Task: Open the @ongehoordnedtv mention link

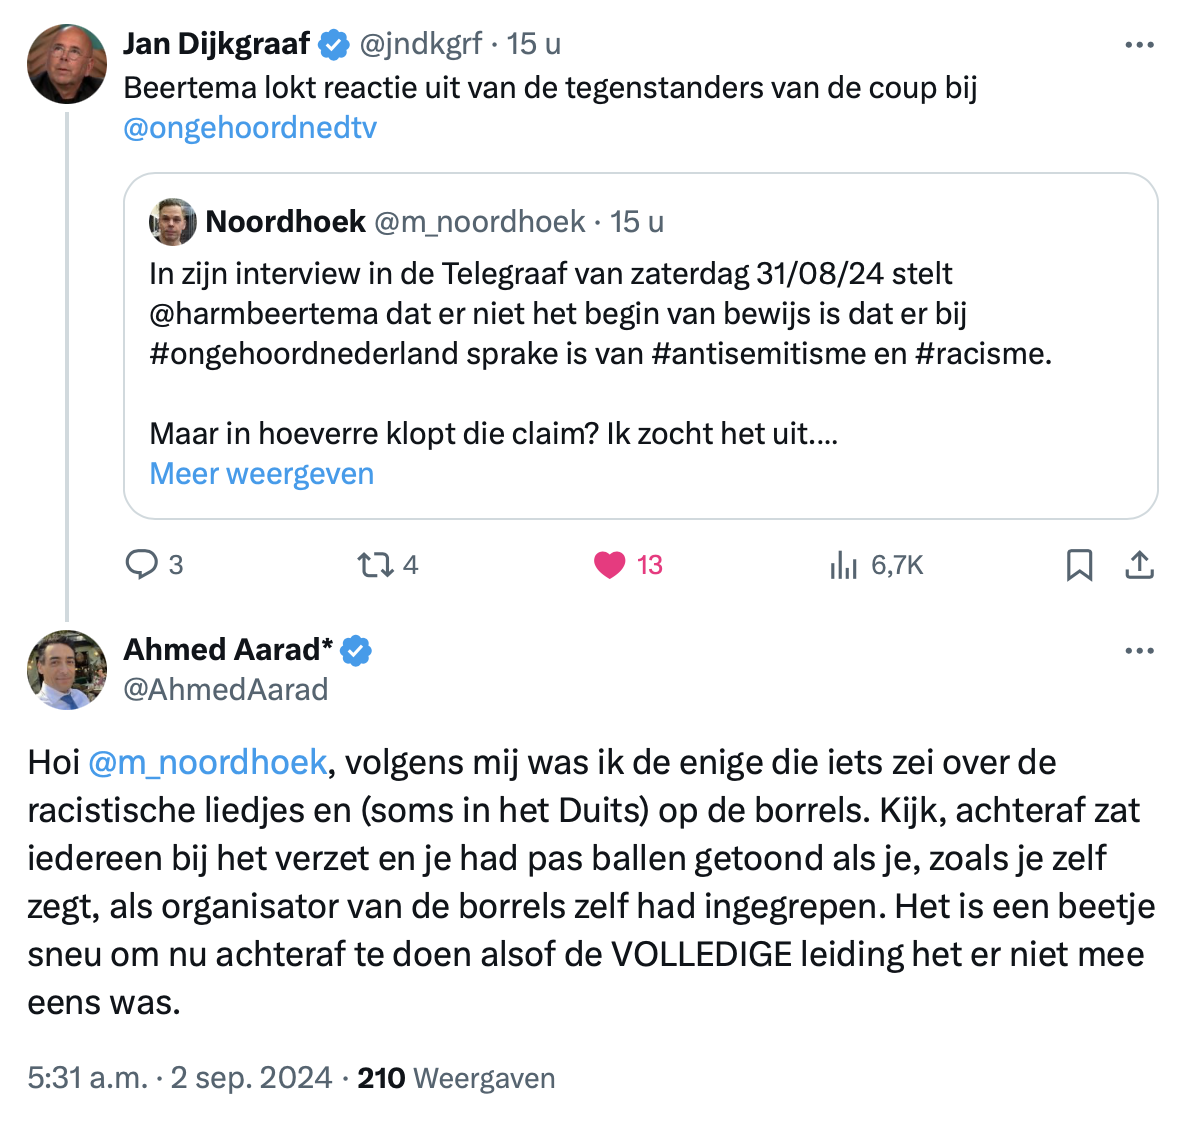Action: (x=250, y=128)
